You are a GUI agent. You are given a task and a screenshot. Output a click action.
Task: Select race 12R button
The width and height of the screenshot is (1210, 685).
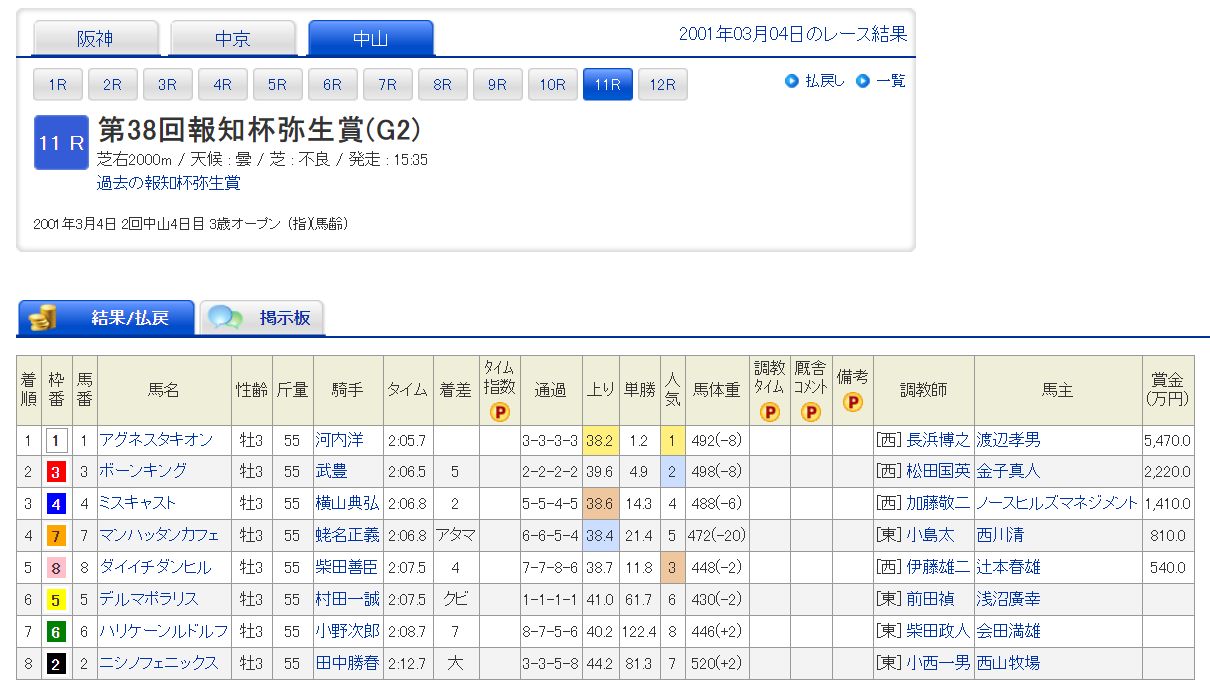point(662,85)
